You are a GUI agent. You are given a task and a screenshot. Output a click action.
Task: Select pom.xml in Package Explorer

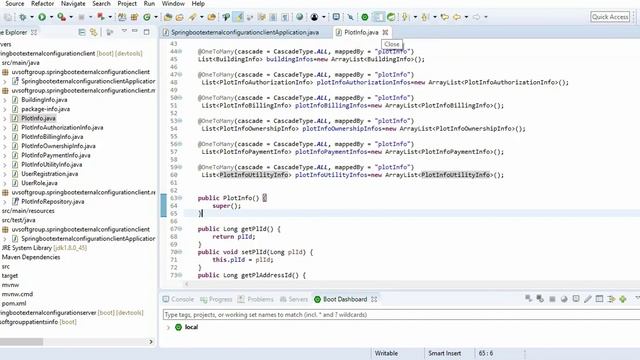pyautogui.click(x=14, y=303)
